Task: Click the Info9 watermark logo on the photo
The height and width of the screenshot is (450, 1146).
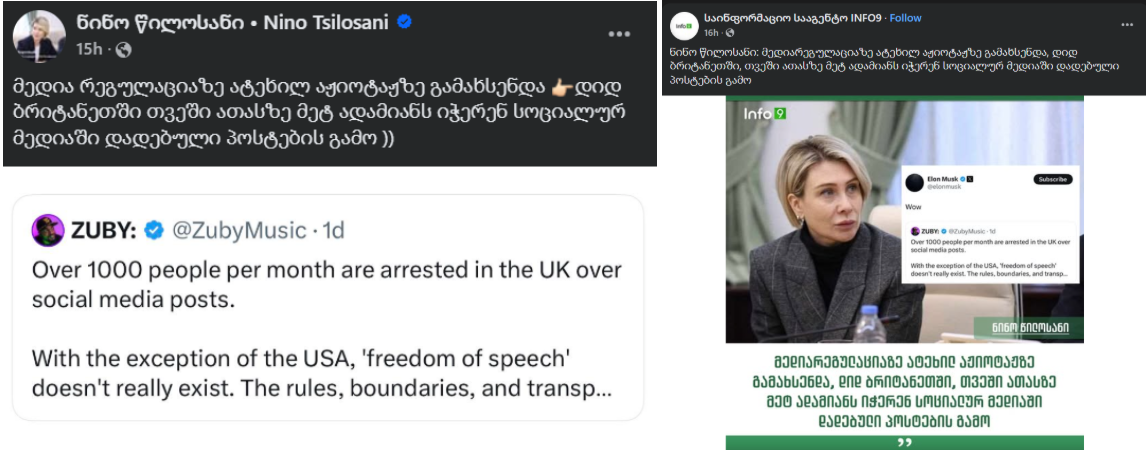Action: coord(764,114)
